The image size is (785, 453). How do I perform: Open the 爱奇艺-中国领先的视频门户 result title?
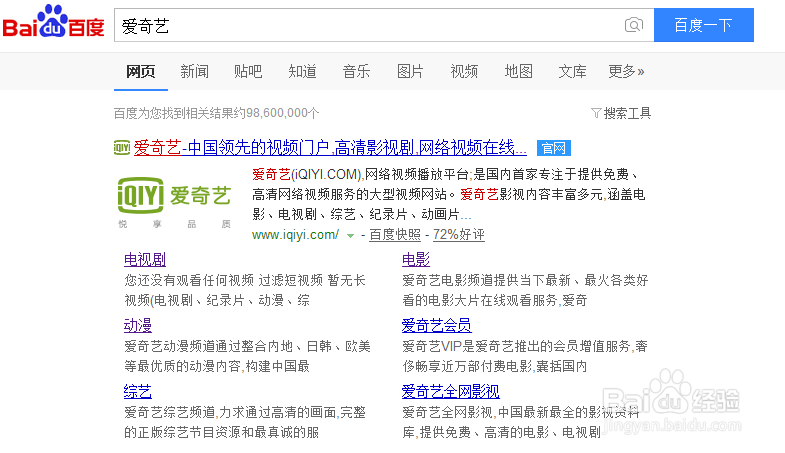[x=330, y=148]
